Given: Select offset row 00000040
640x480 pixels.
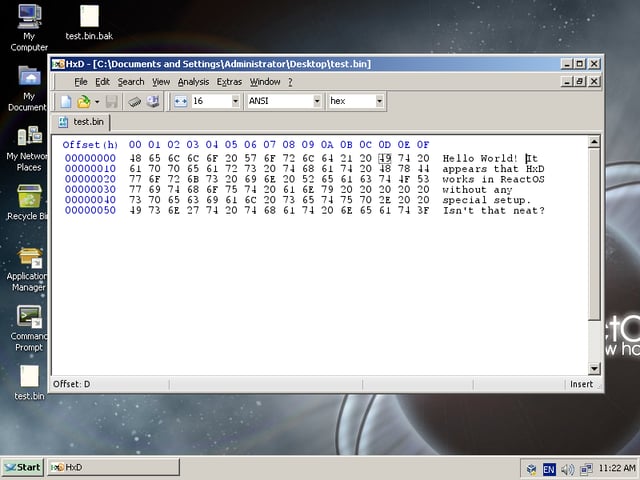Looking at the screenshot, I should pos(90,200).
